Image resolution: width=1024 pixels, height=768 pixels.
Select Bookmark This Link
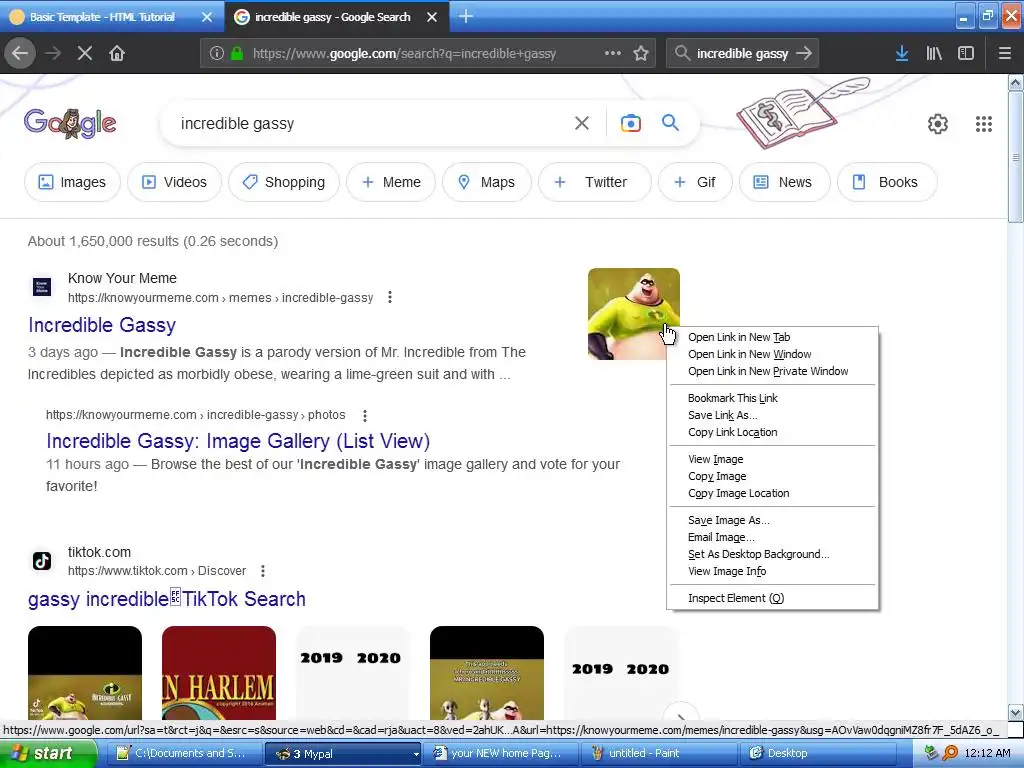point(772,398)
